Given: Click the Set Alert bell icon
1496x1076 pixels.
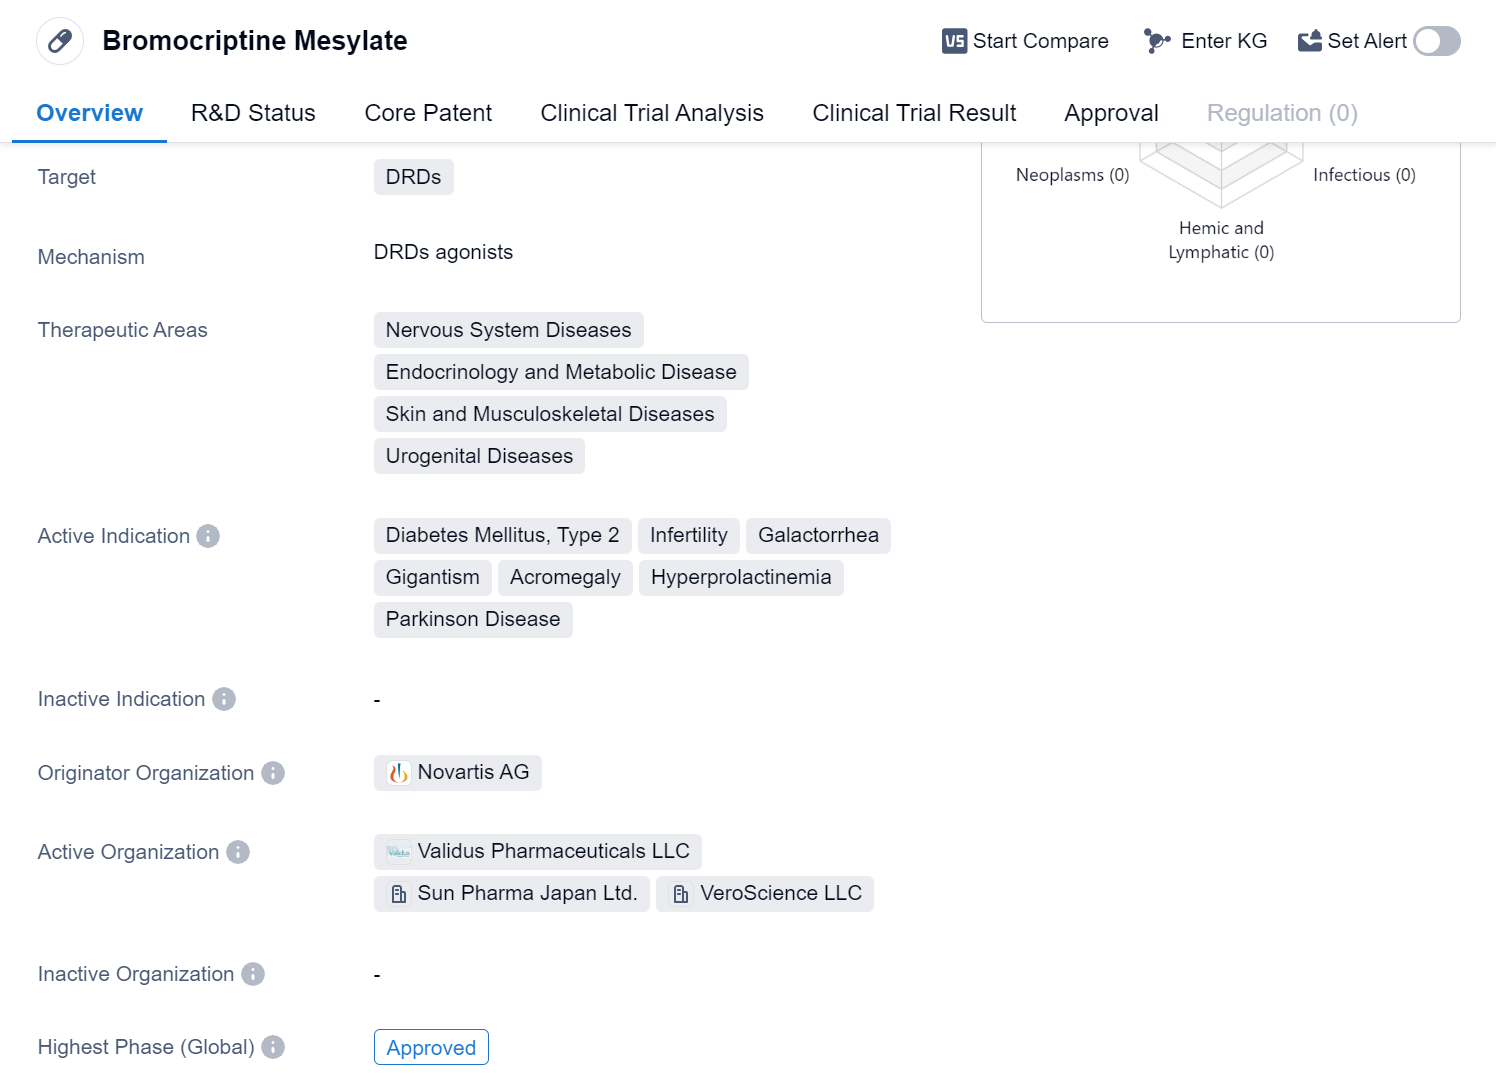Looking at the screenshot, I should tap(1309, 41).
